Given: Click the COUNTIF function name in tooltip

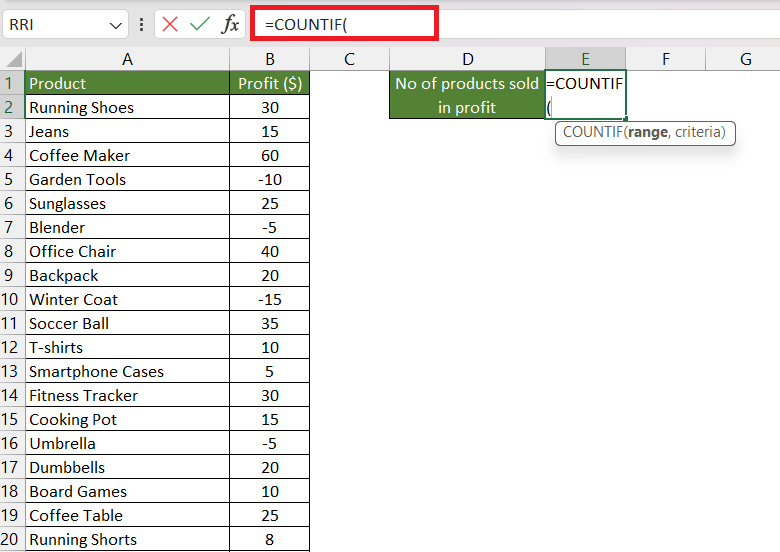Looking at the screenshot, I should click(592, 132).
